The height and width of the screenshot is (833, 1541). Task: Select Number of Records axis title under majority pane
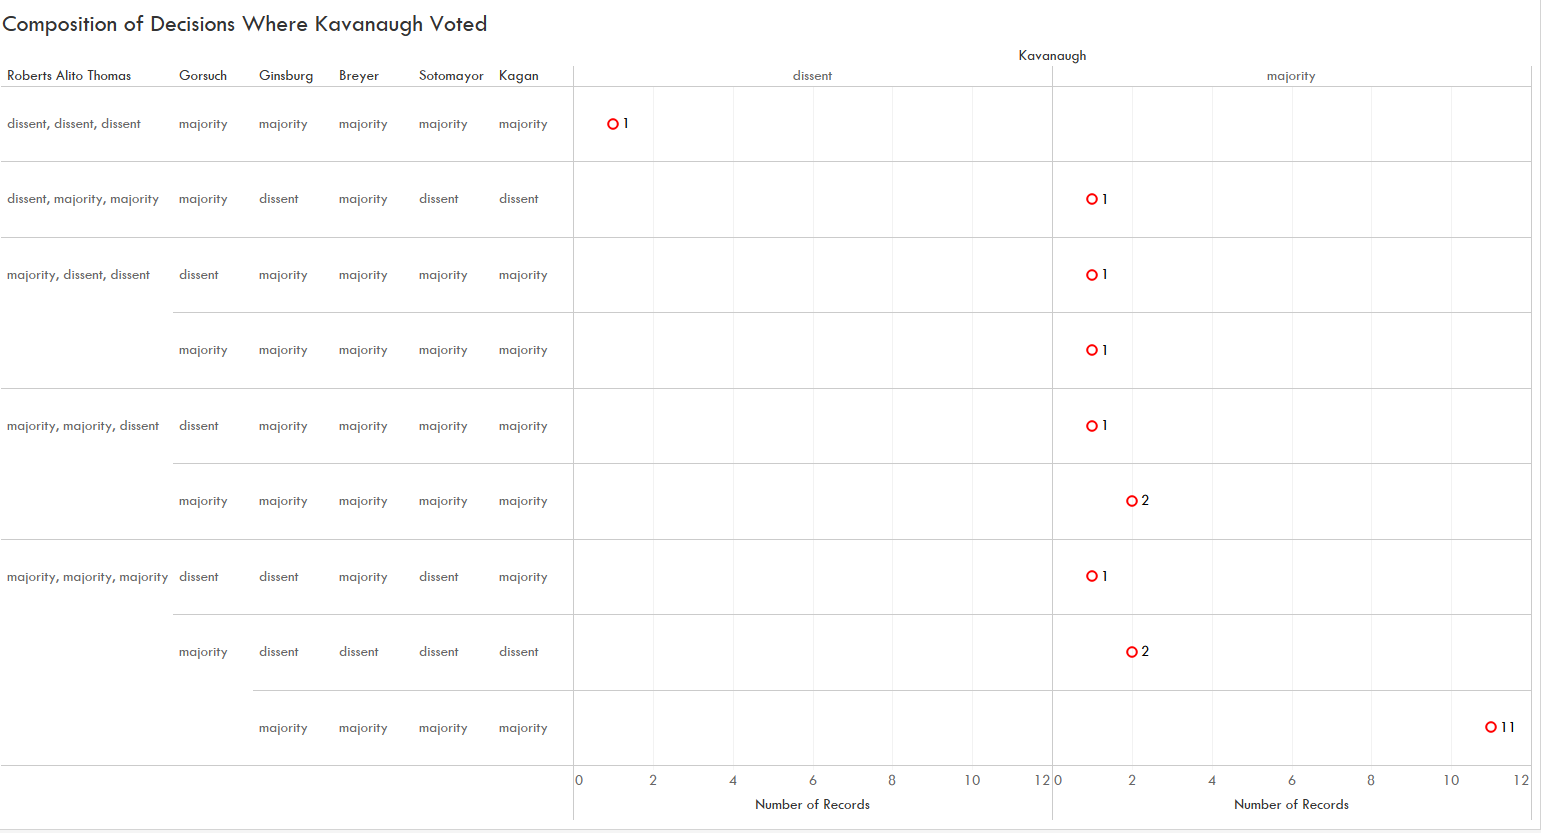click(x=1291, y=805)
